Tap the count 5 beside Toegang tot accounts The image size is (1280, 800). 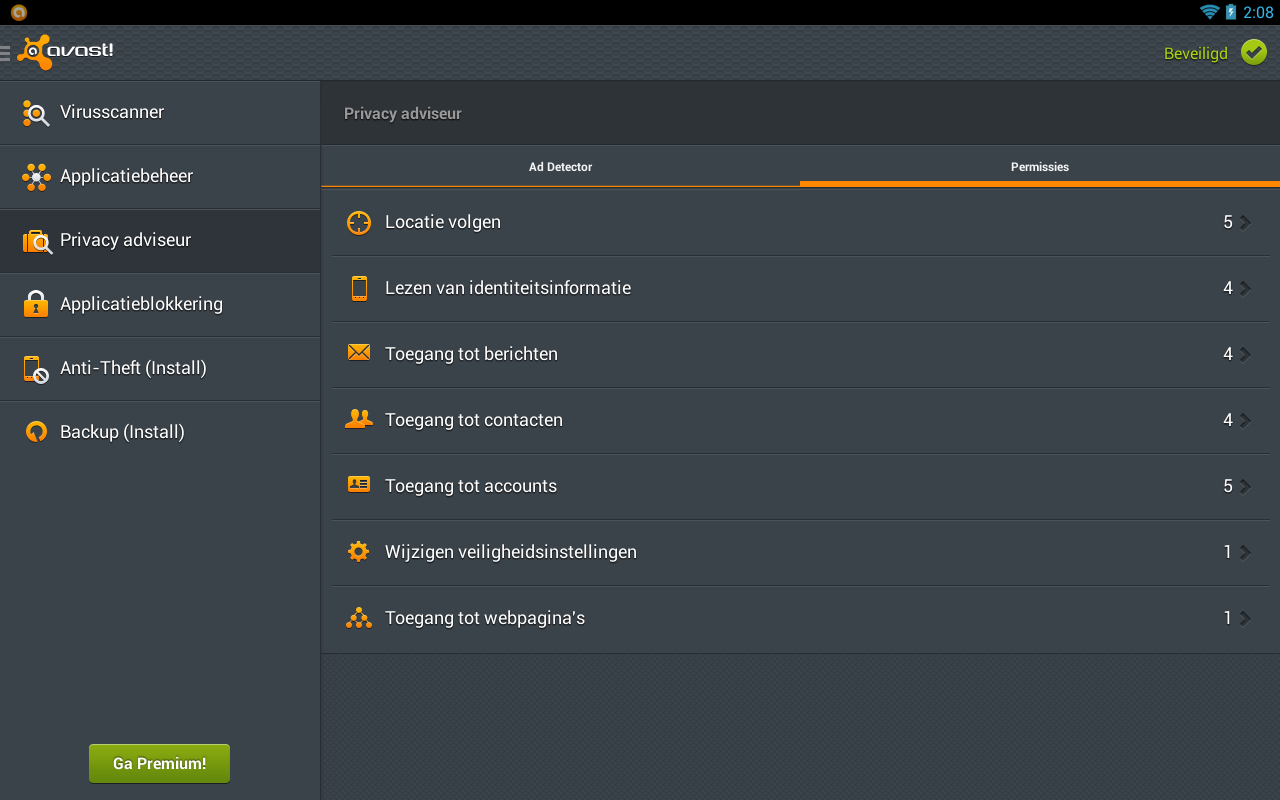pyautogui.click(x=1228, y=486)
